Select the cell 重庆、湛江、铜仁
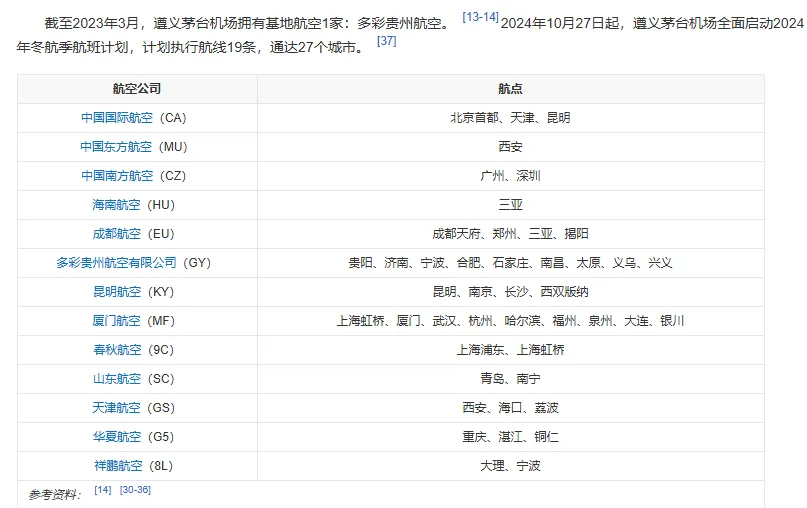 (x=511, y=437)
